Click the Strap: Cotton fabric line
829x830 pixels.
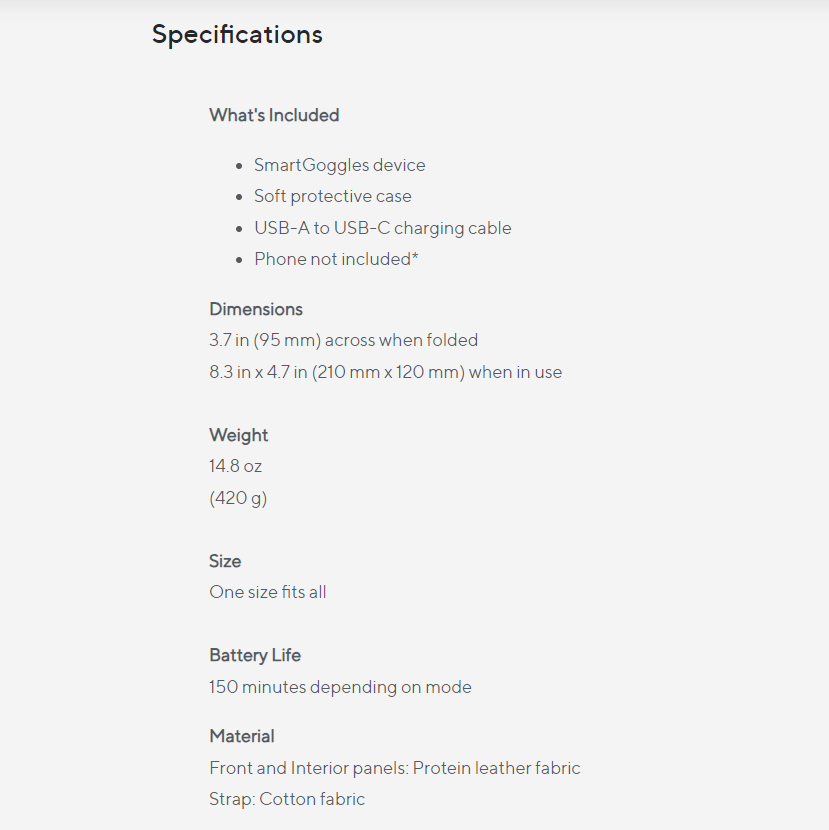tap(287, 799)
